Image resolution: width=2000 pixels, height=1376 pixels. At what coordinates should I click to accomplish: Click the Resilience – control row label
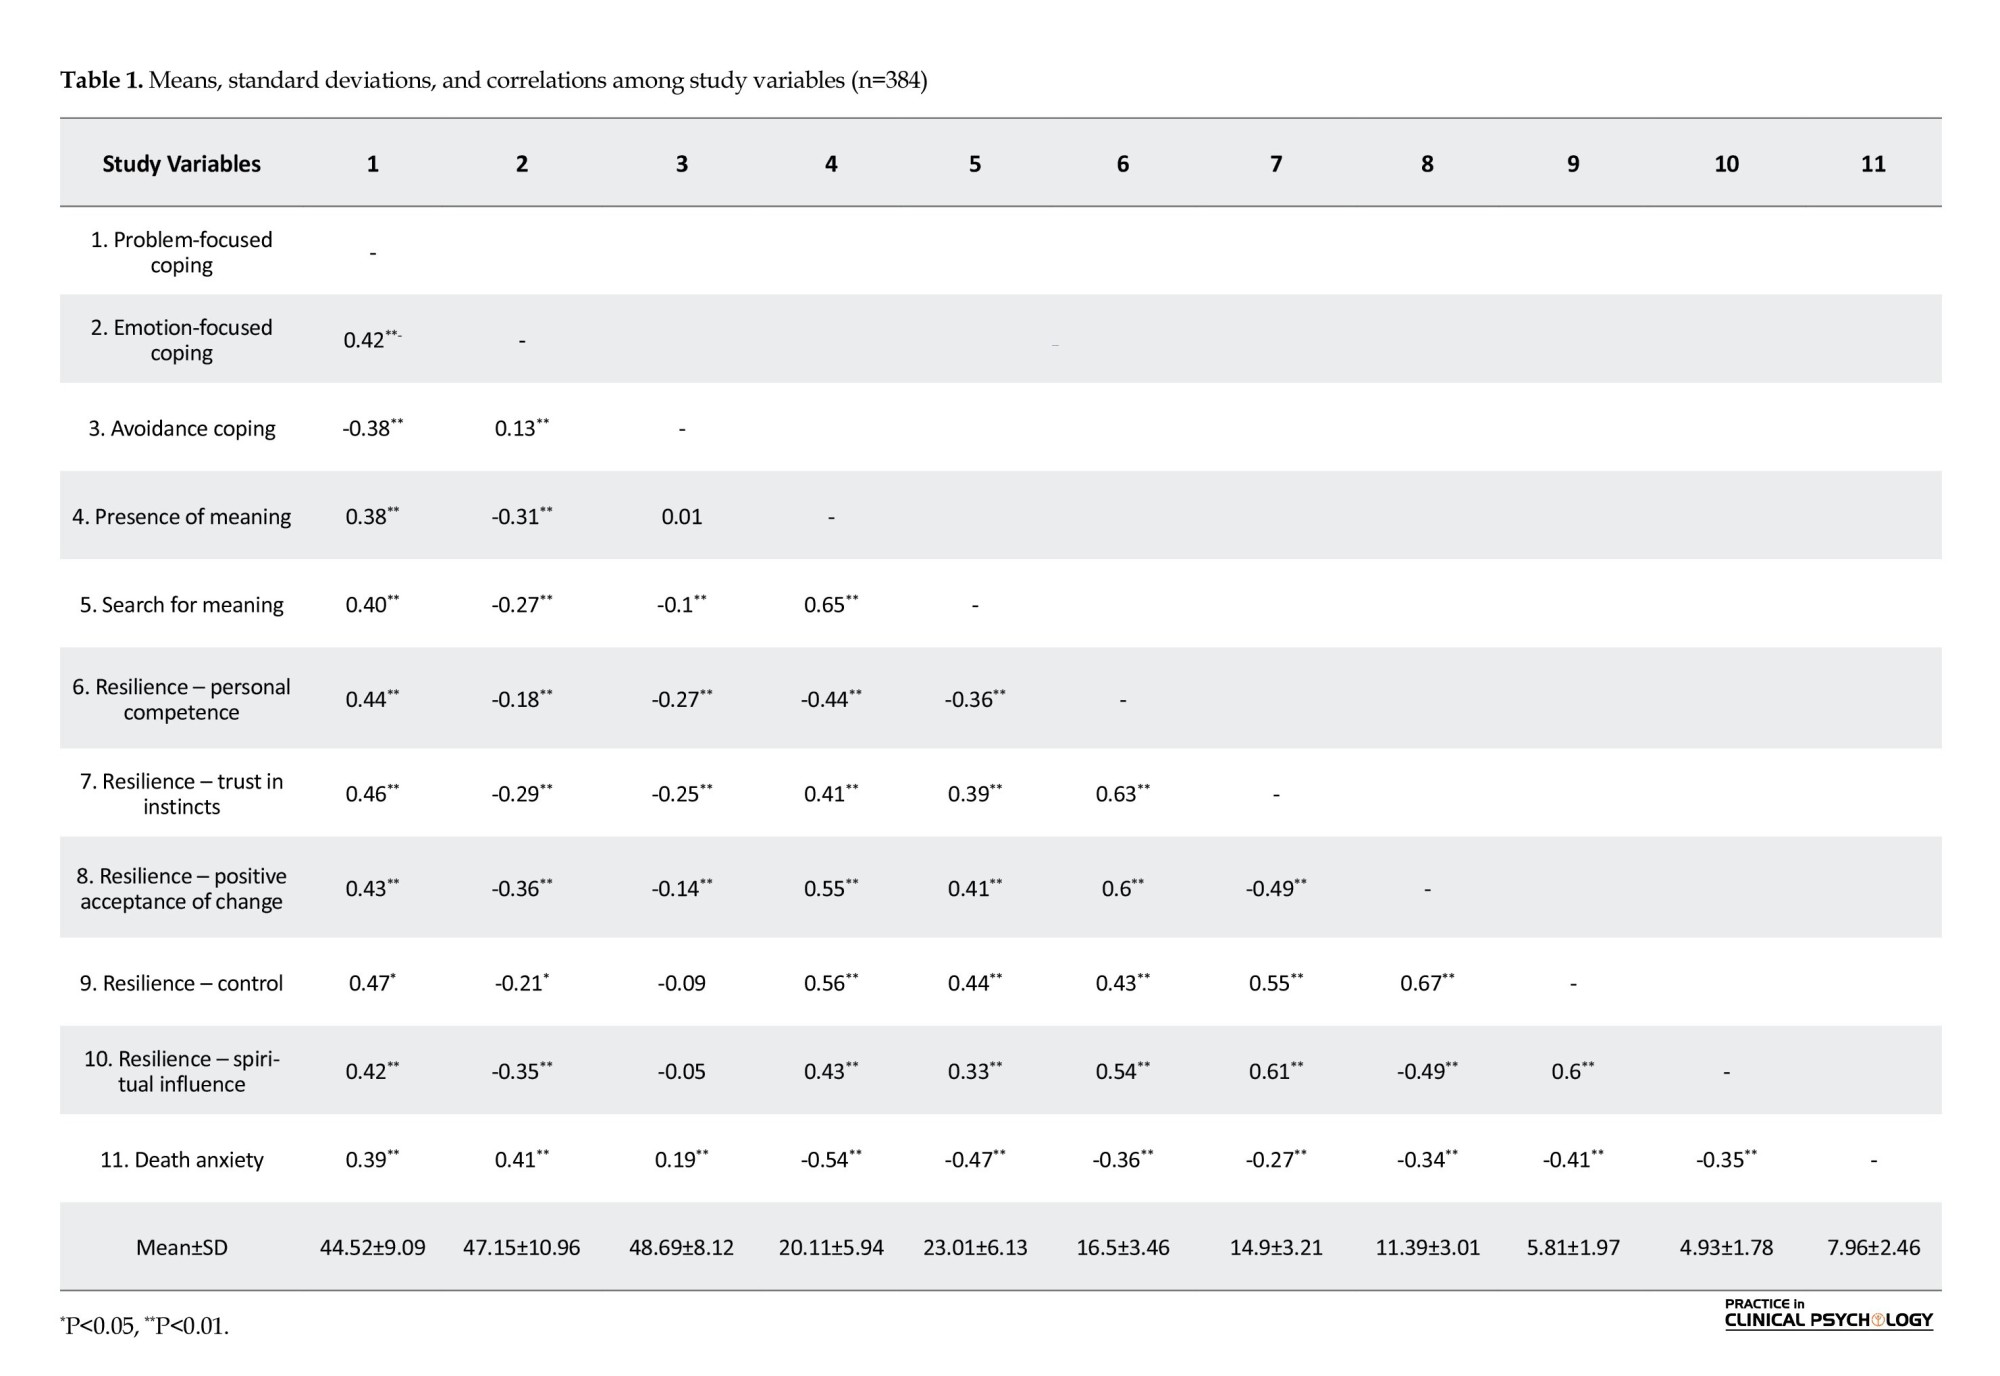pos(181,983)
